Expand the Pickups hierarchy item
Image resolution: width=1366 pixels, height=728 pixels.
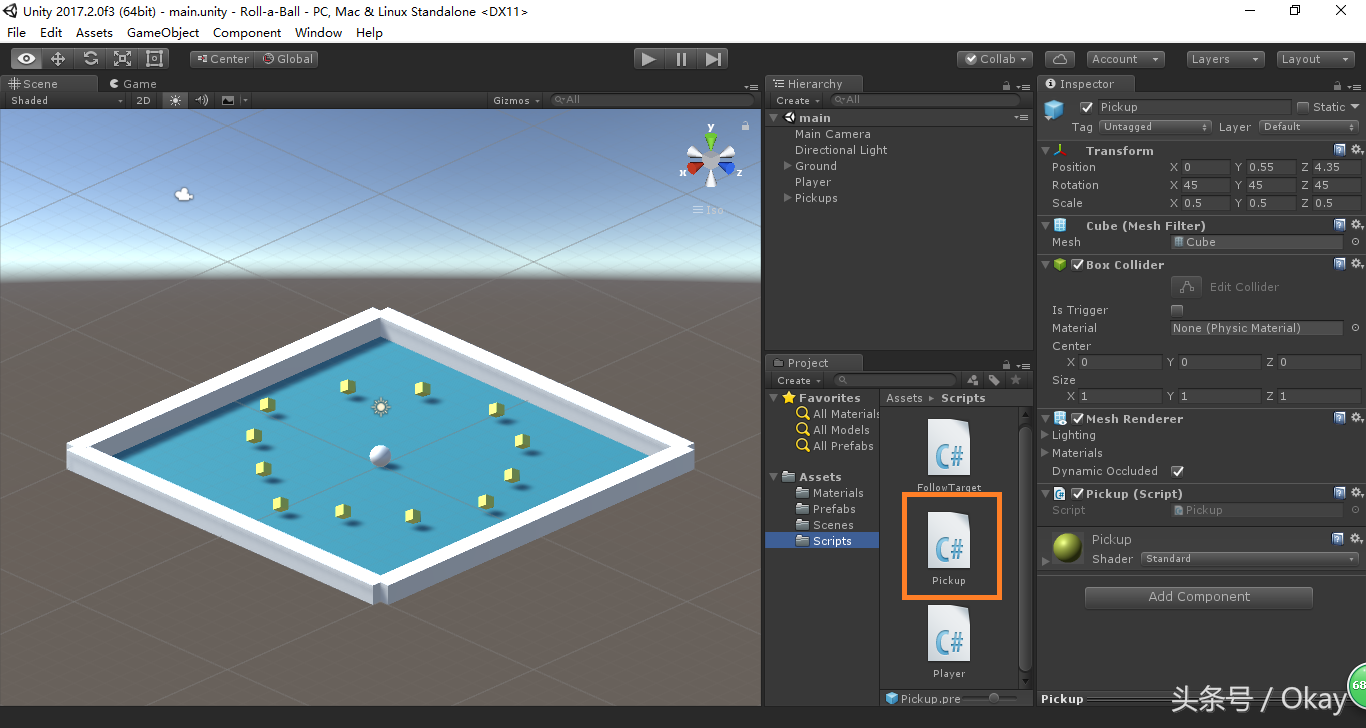[x=788, y=198]
